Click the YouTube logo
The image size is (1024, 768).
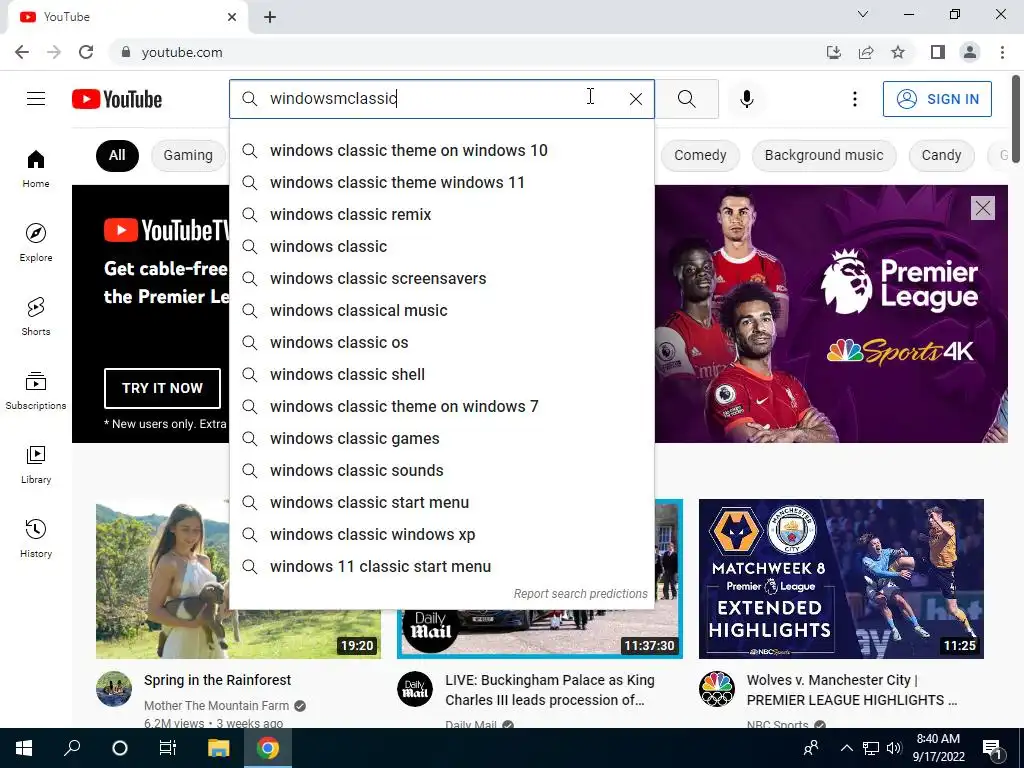coord(117,99)
